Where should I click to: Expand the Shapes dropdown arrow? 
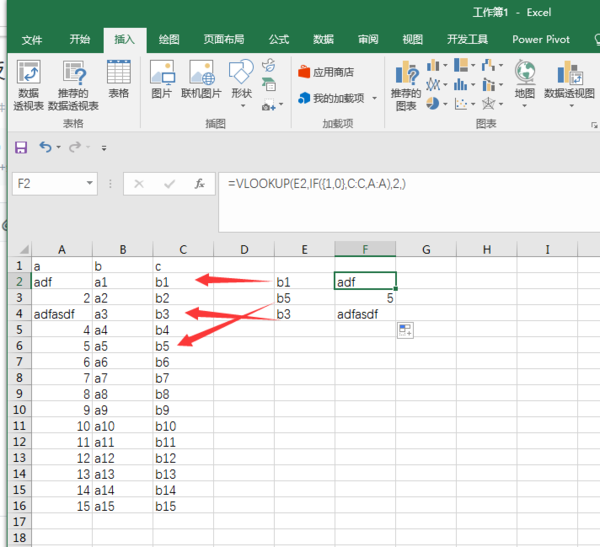(243, 106)
